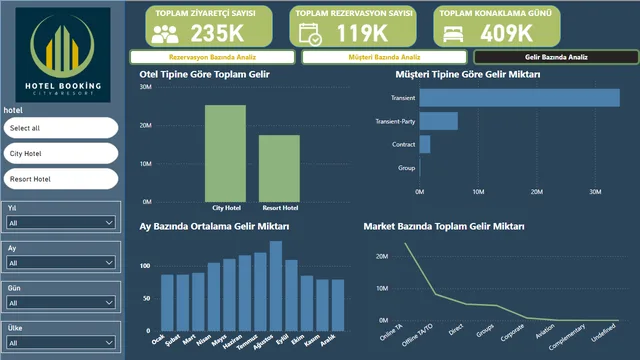Click the Müşteri Tipine Göre Gelir Miktarı title
This screenshot has width=640, height=360.
(x=468, y=74)
